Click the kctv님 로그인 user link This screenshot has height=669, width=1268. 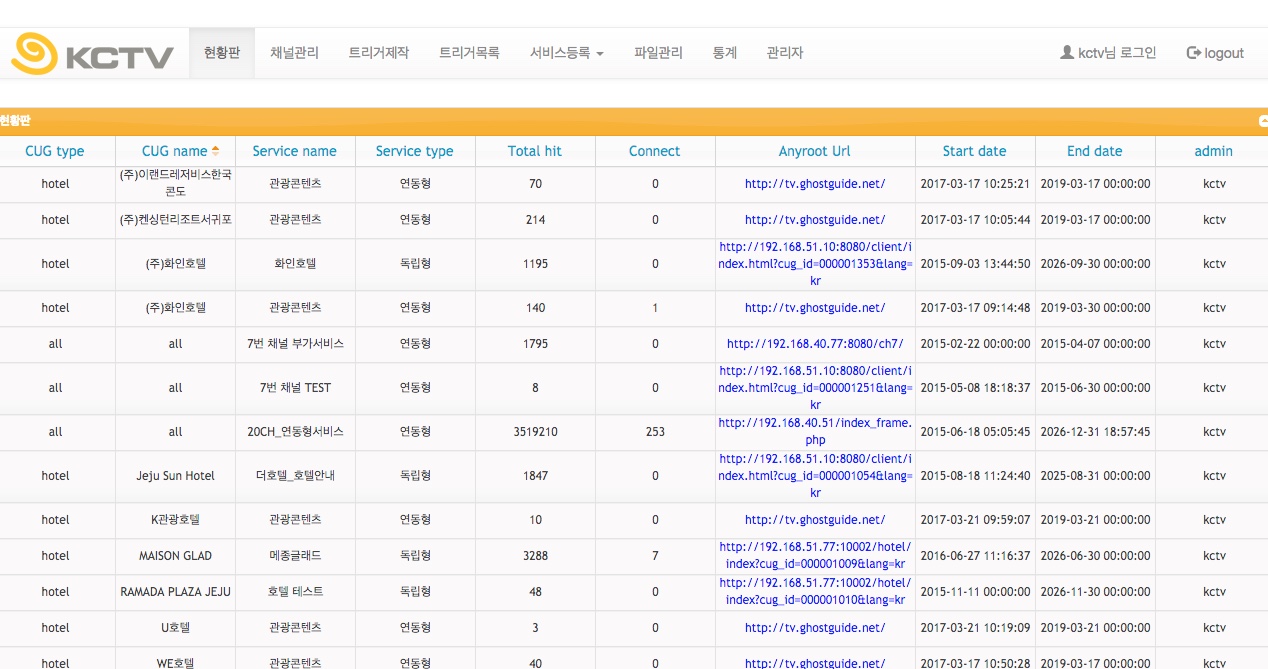[1108, 53]
